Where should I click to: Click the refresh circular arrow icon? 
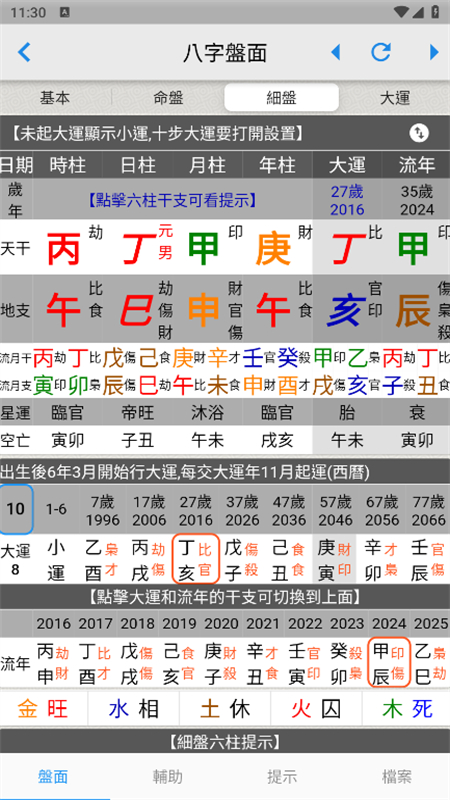click(381, 52)
